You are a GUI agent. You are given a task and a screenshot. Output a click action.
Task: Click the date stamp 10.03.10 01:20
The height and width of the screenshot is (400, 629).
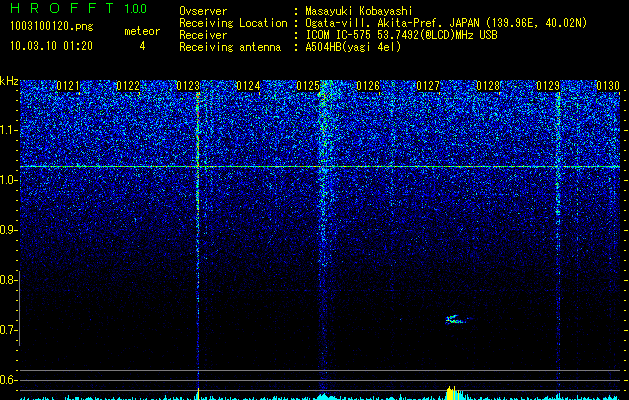point(51,46)
